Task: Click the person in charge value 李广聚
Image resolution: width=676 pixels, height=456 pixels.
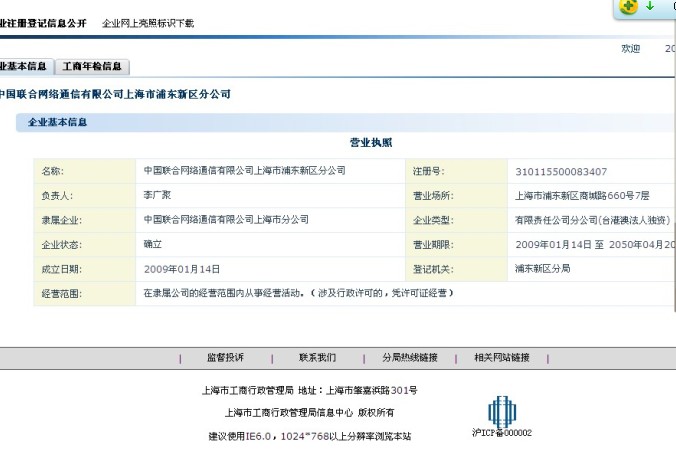Action: coord(157,195)
